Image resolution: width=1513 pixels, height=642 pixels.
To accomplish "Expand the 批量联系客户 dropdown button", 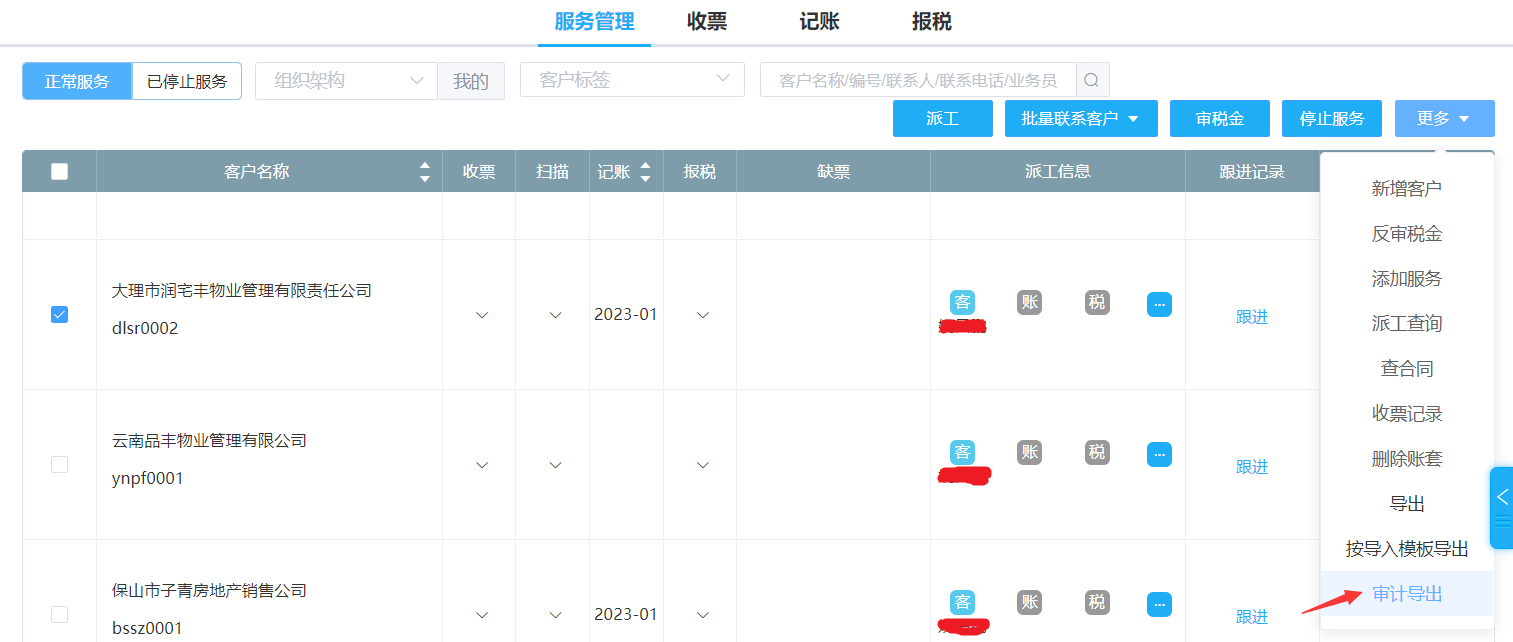I will [x=1080, y=119].
